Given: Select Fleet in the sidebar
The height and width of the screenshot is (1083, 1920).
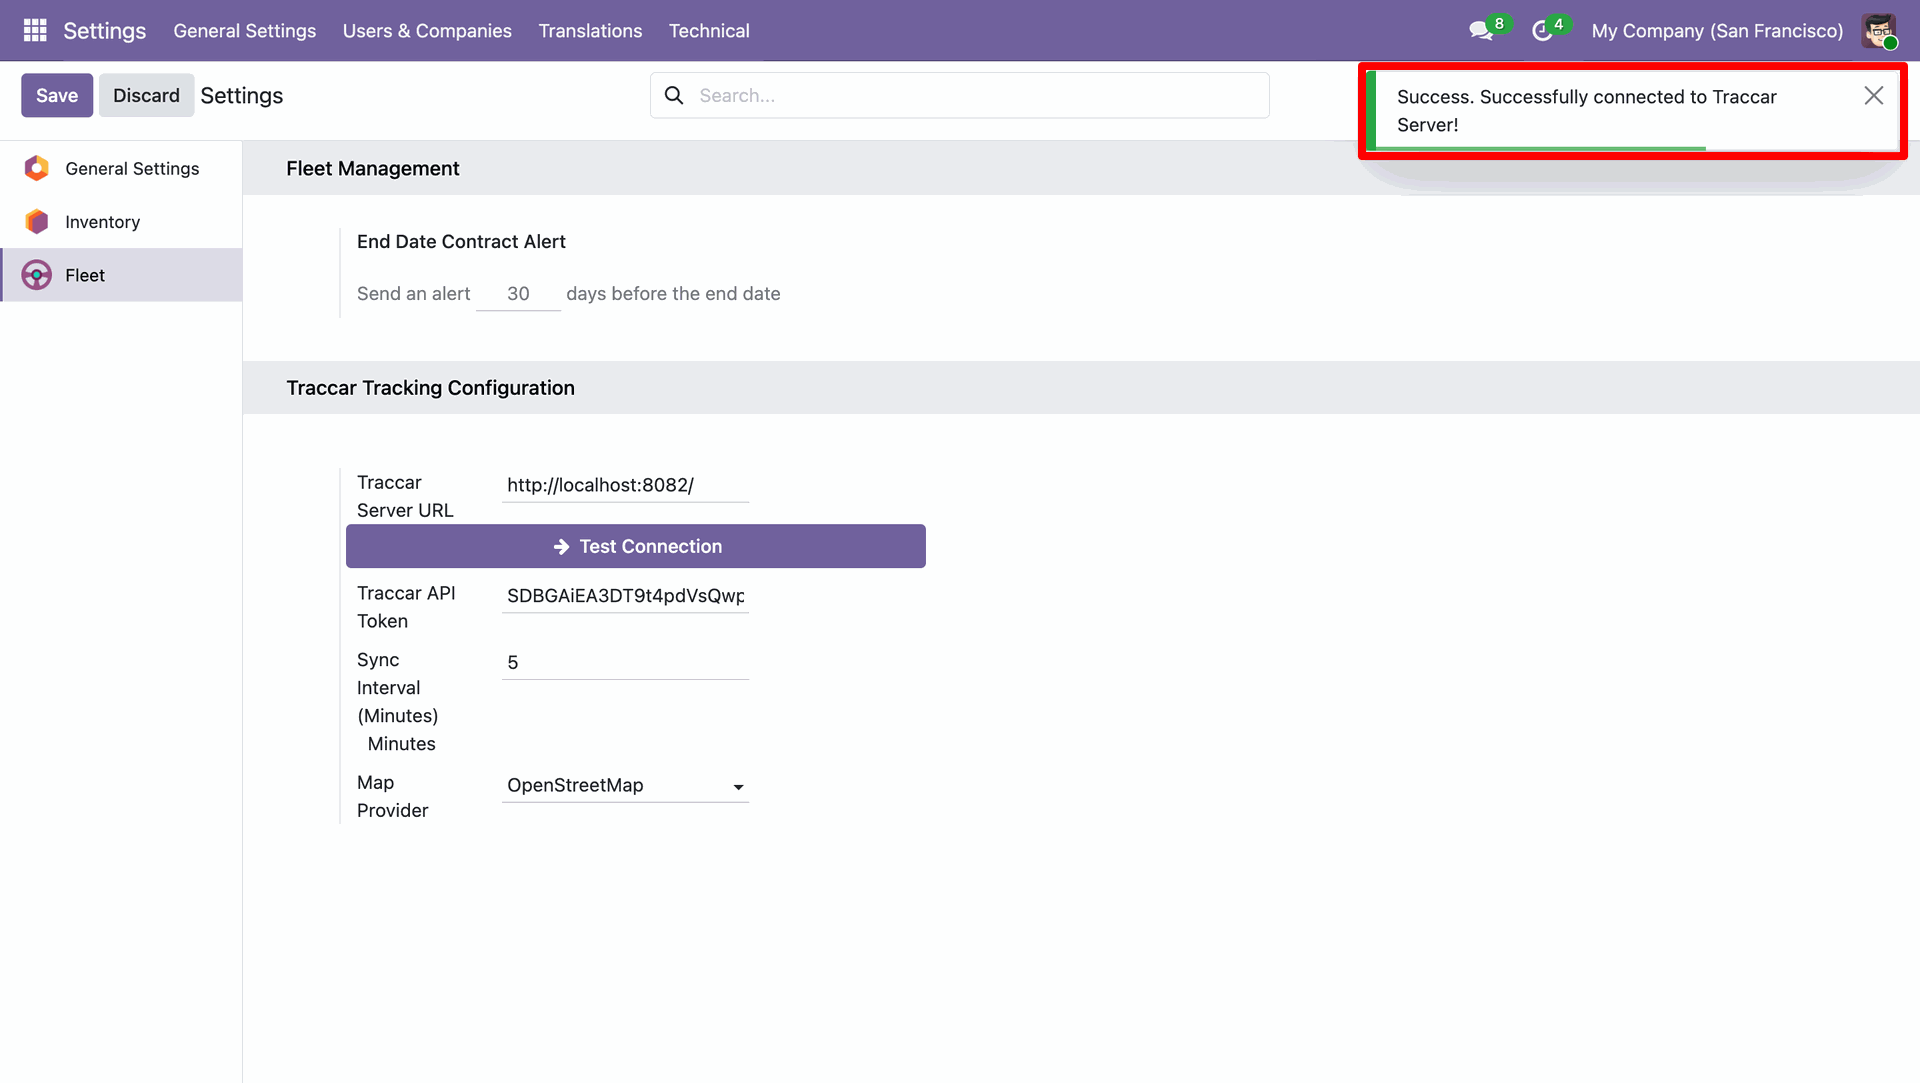Looking at the screenshot, I should 121,275.
